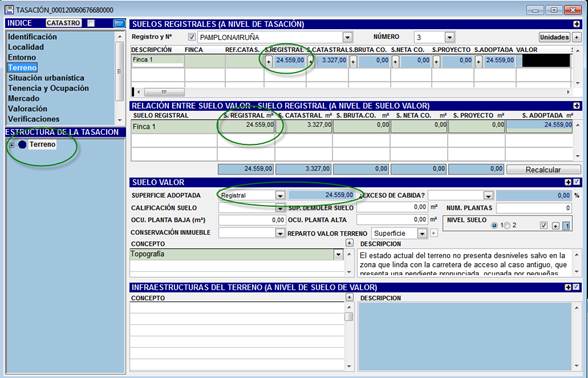588x378 pixels.
Task: Click plus icon in Suelo Valor header
Action: point(568,182)
